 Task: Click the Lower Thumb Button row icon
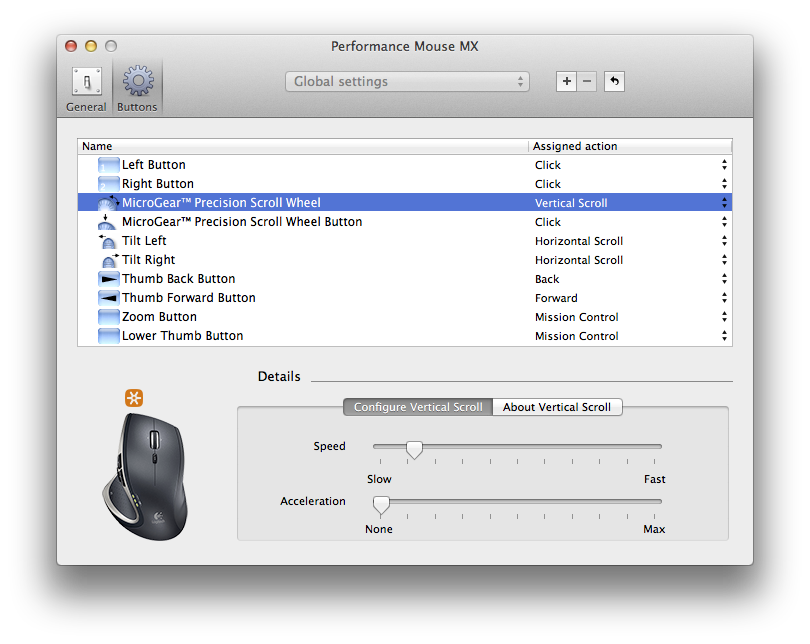(x=108, y=336)
